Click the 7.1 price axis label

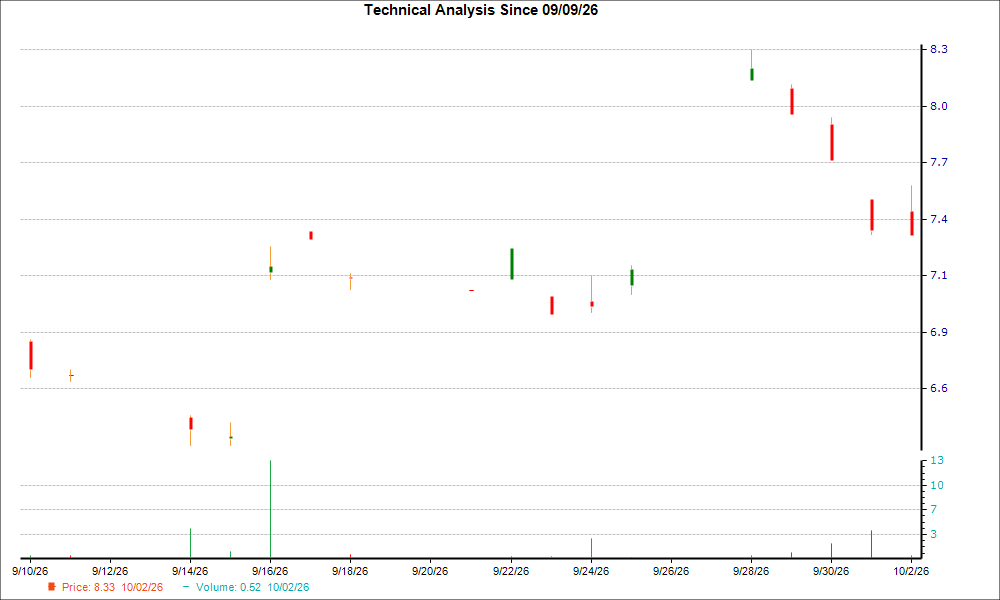pyautogui.click(x=938, y=275)
